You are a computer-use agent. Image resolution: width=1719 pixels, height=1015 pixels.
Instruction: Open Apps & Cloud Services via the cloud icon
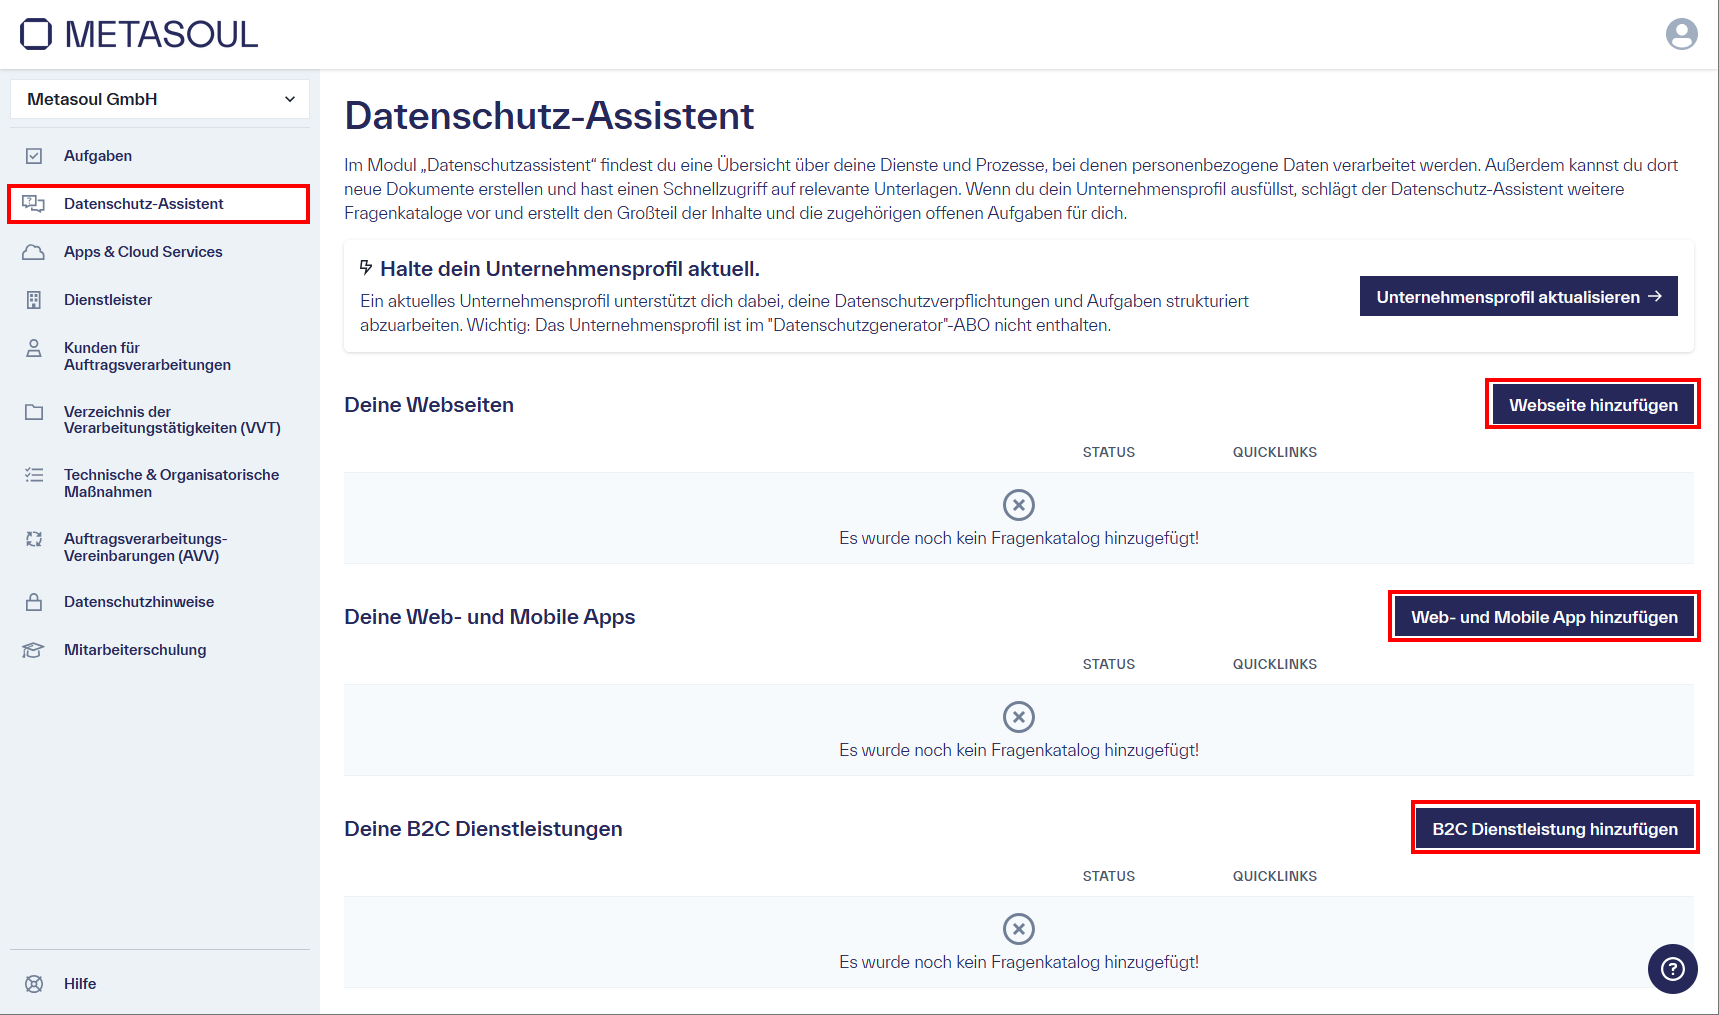click(33, 251)
